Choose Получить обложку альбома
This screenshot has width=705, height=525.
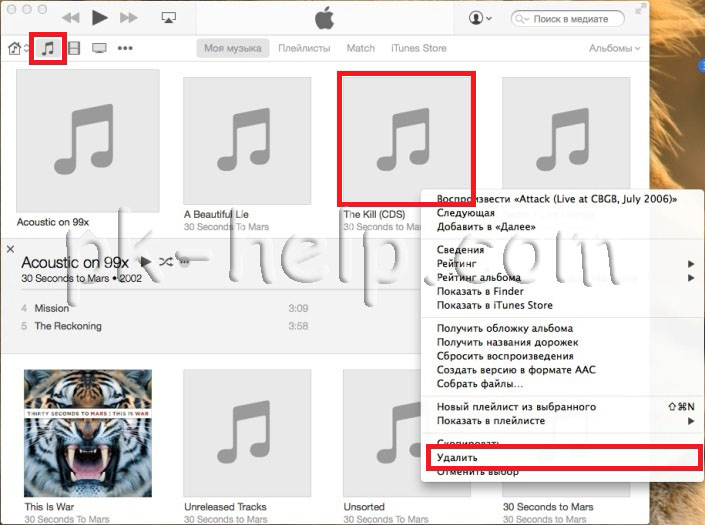[x=562, y=328]
